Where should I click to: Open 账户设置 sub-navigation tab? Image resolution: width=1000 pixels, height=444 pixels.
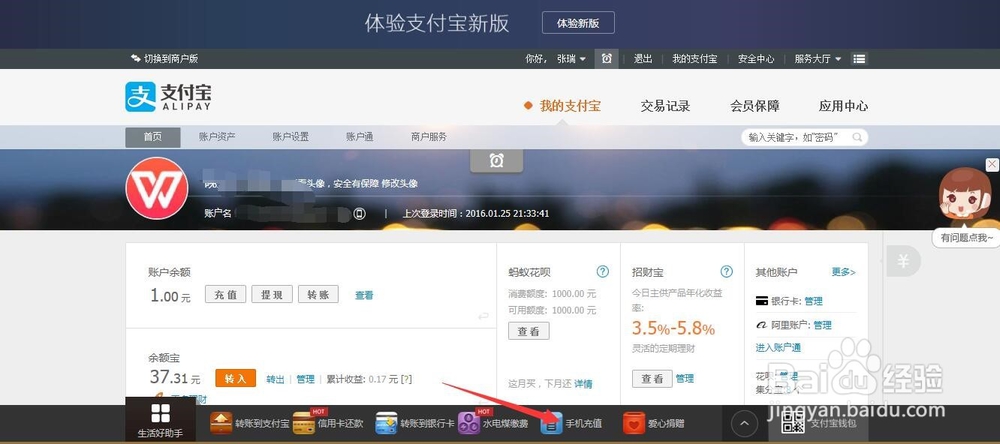point(291,137)
